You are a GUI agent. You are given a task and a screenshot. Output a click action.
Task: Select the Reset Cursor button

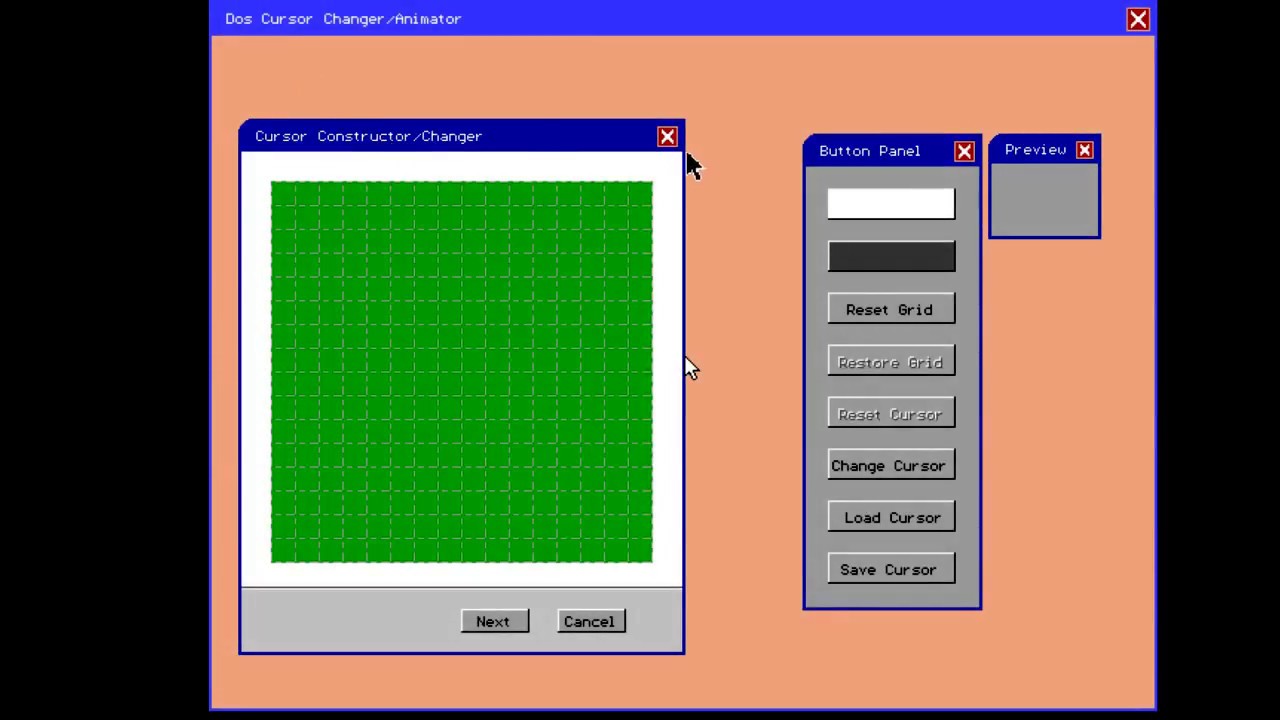coord(891,414)
